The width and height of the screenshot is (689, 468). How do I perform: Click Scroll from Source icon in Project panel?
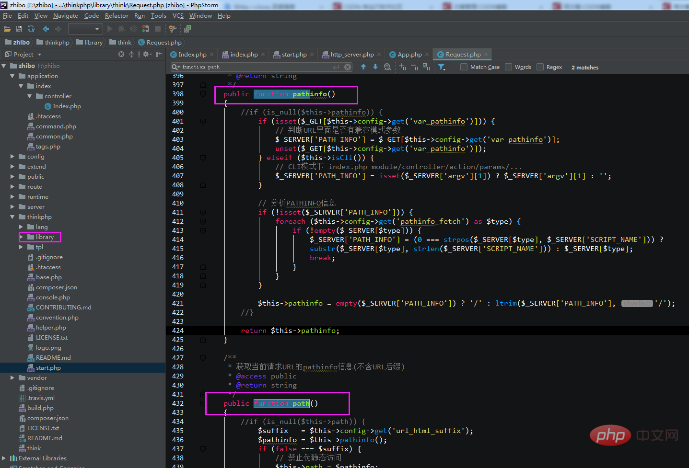tap(121, 54)
